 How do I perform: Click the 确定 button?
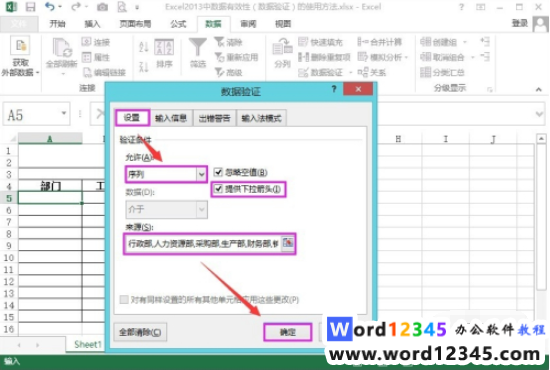[288, 332]
